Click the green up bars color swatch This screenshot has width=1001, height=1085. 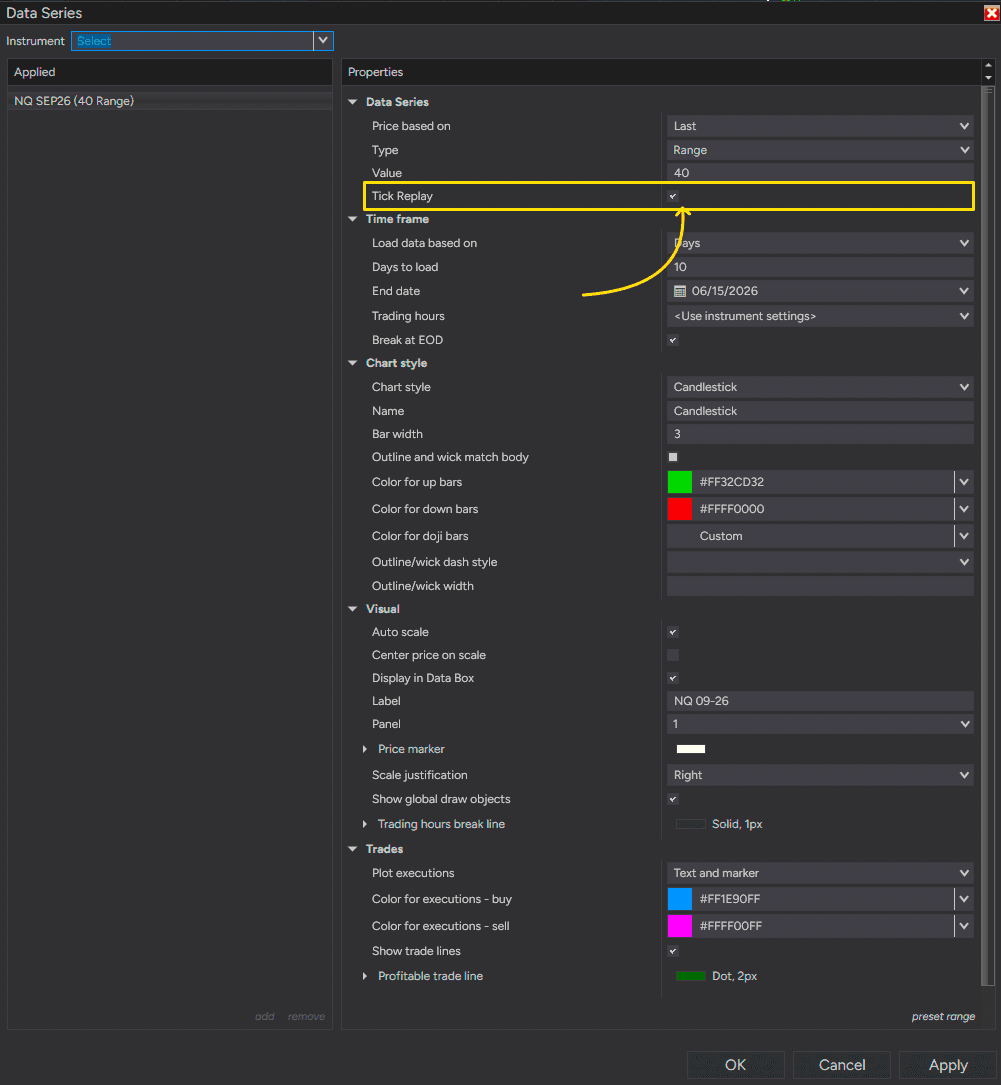[x=680, y=482]
